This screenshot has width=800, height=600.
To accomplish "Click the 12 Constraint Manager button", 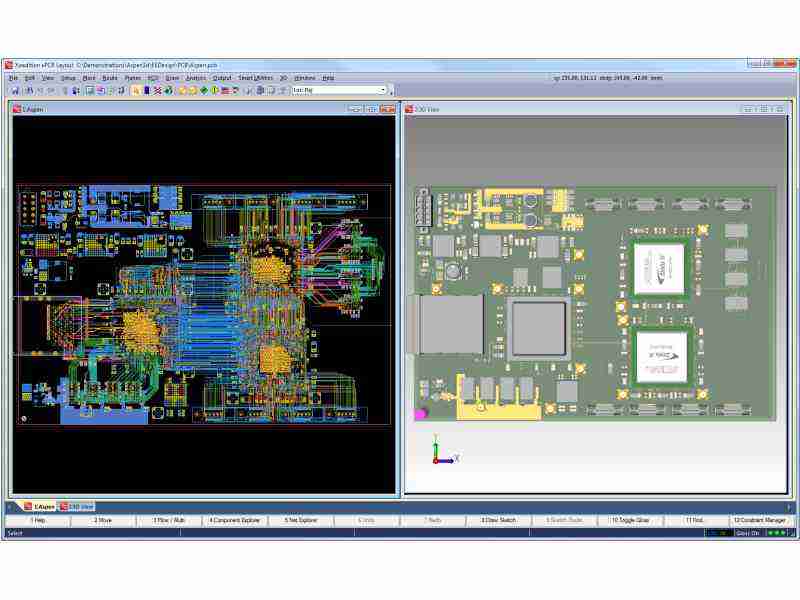I will (761, 521).
